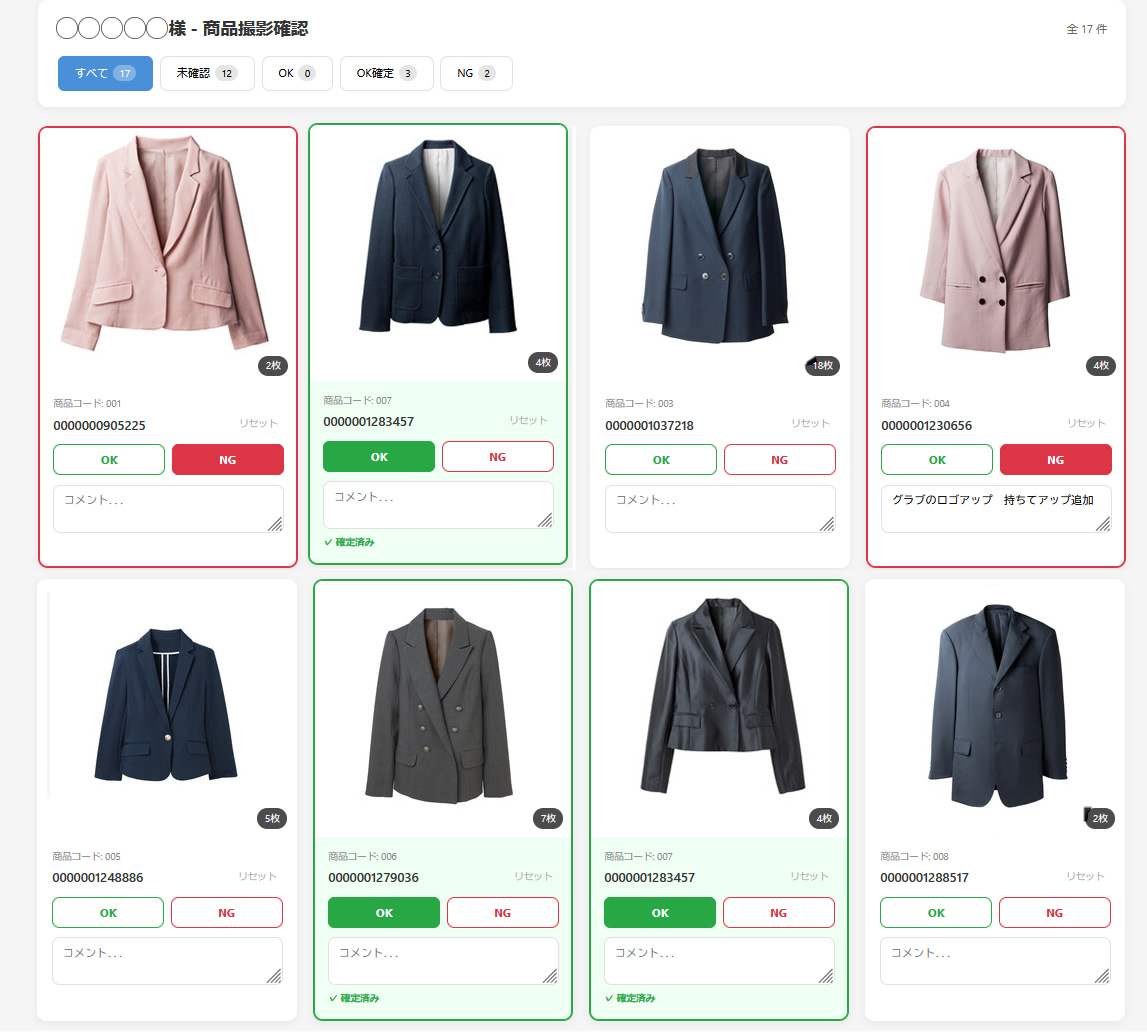
Task: Reset item 0000001279036 status
Action: [x=533, y=876]
